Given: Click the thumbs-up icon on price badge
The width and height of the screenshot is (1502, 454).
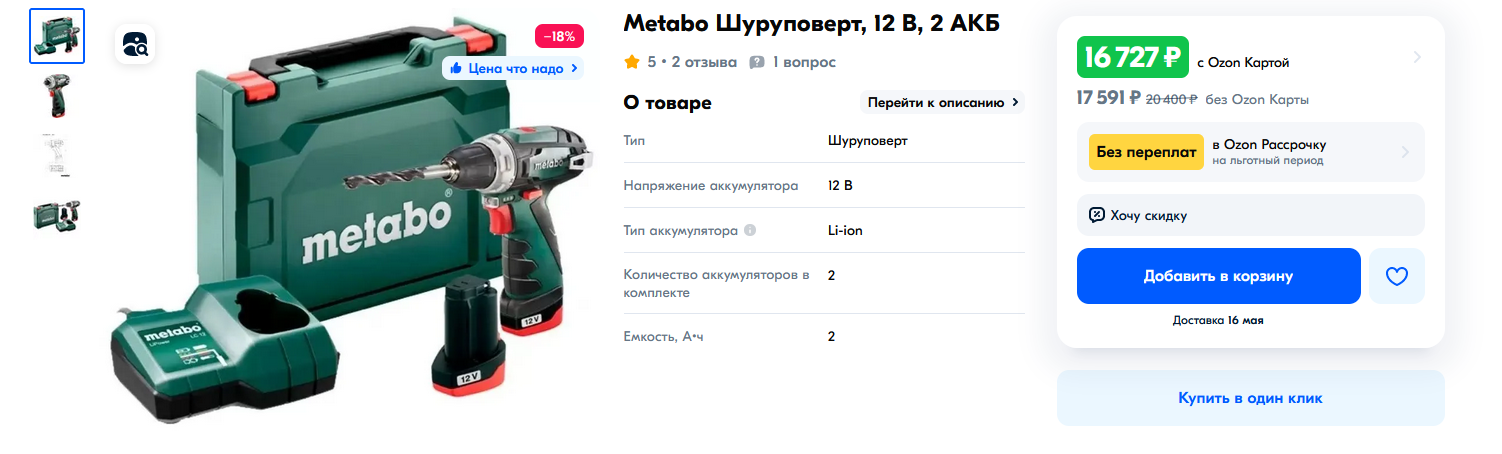Looking at the screenshot, I should click(456, 68).
